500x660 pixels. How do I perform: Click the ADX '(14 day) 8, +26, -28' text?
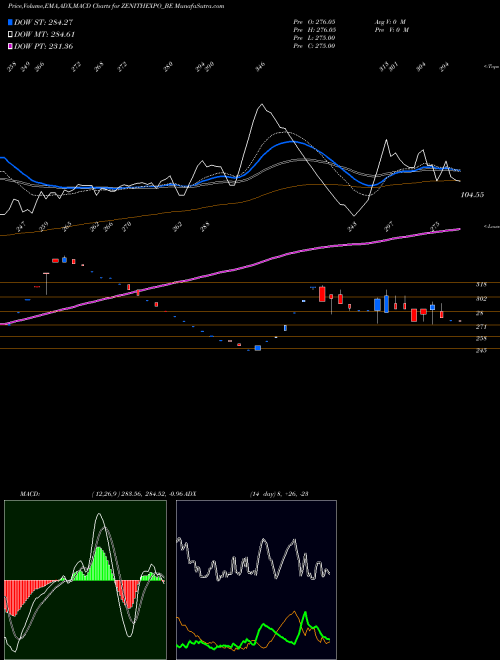point(279,494)
